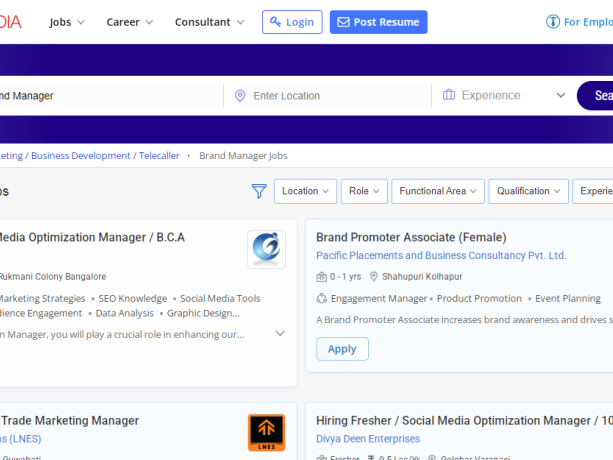
Task: Click the experience briefcase icon beside 0 - 1 yrs
Action: (x=321, y=277)
